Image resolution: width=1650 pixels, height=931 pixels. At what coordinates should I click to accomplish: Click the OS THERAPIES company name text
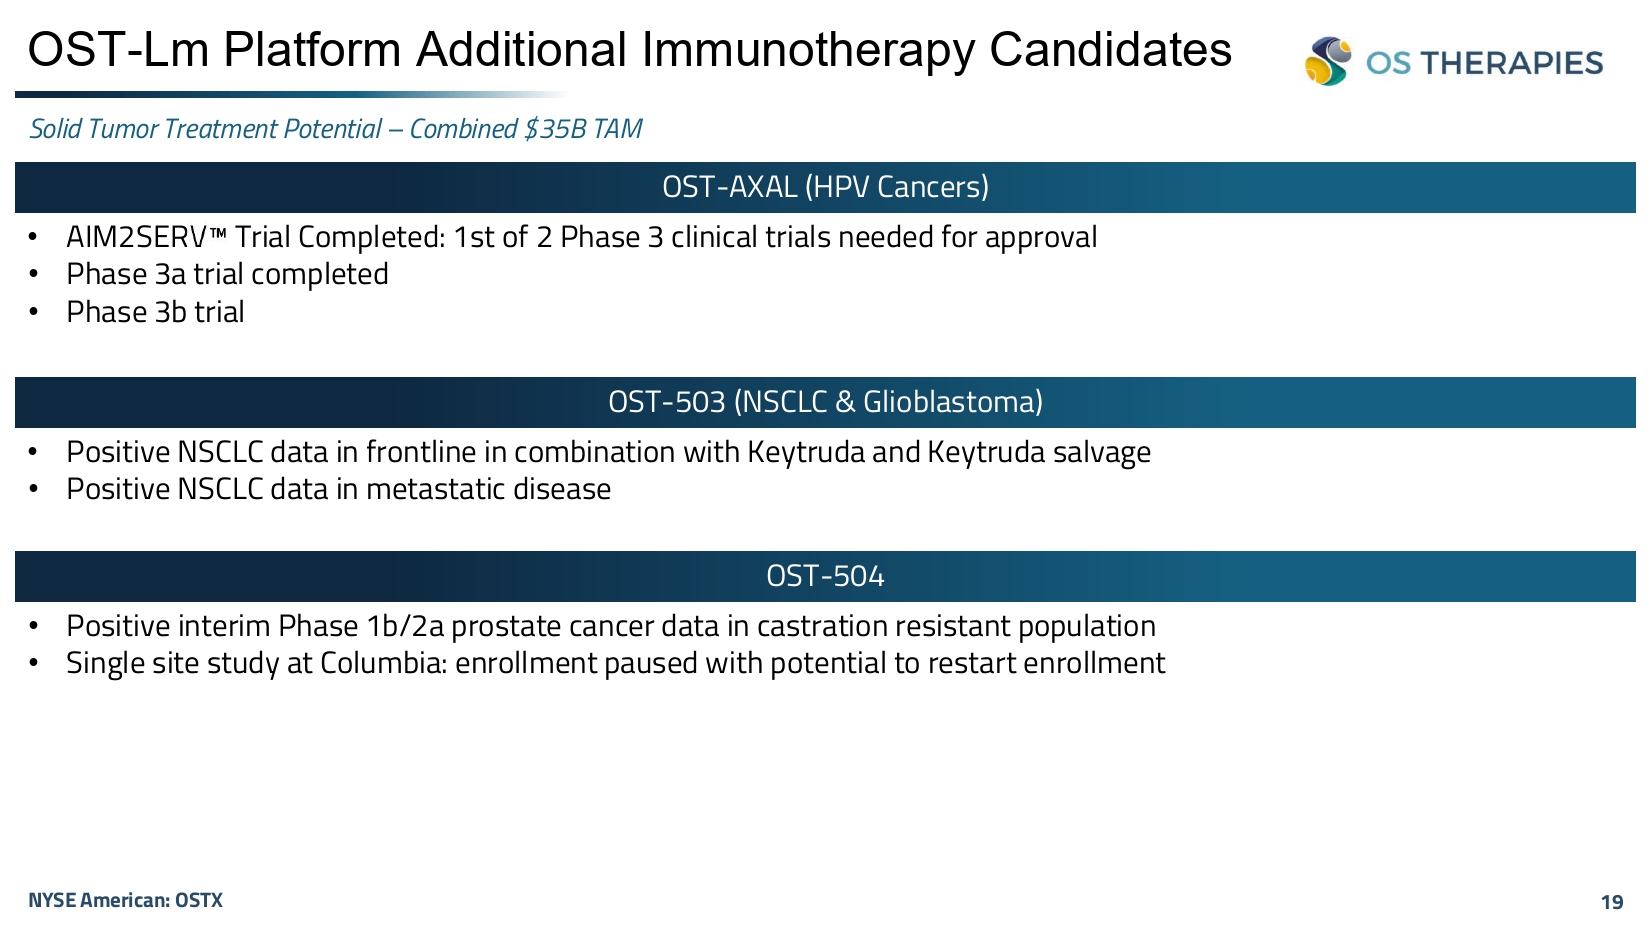pyautogui.click(x=1484, y=63)
